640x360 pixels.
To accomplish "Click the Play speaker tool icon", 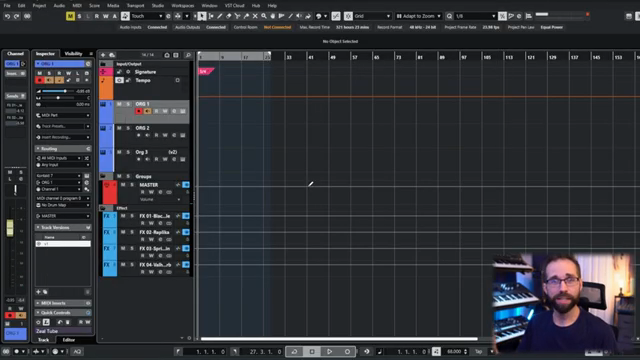I will click(x=299, y=16).
